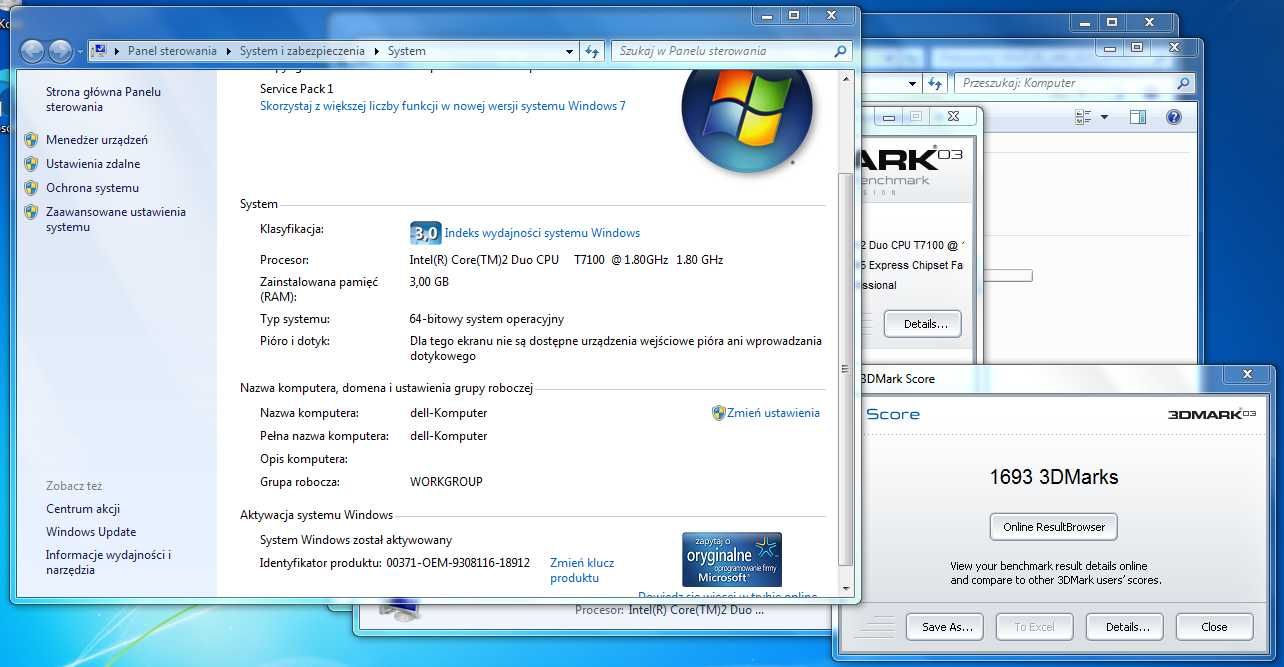Open the view options dropdown arrow in Komputer
Image resolution: width=1284 pixels, height=667 pixels.
coord(1104,117)
